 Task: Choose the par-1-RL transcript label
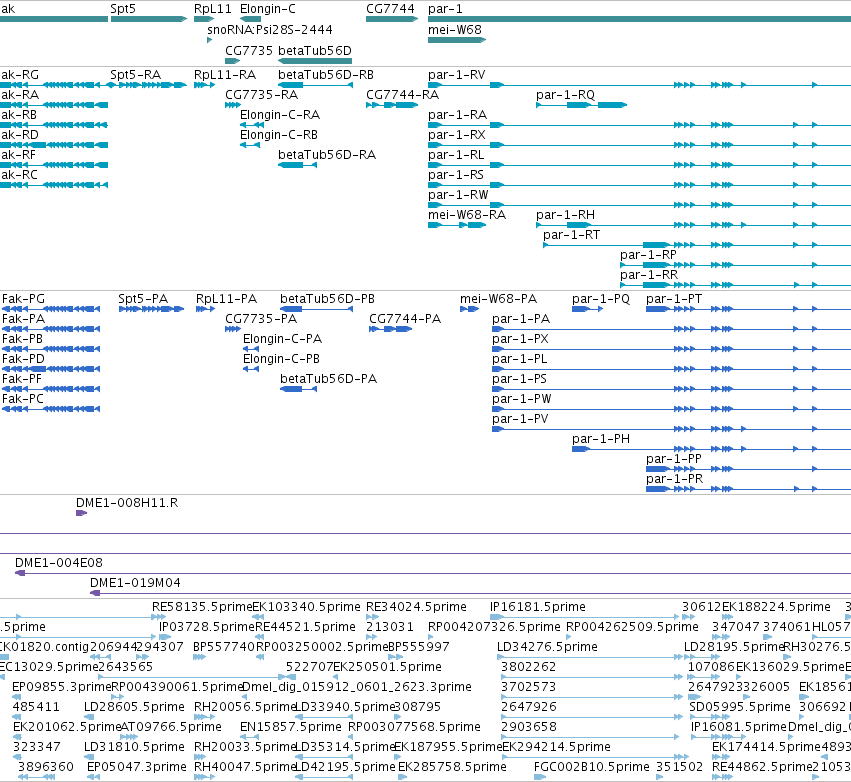point(456,155)
